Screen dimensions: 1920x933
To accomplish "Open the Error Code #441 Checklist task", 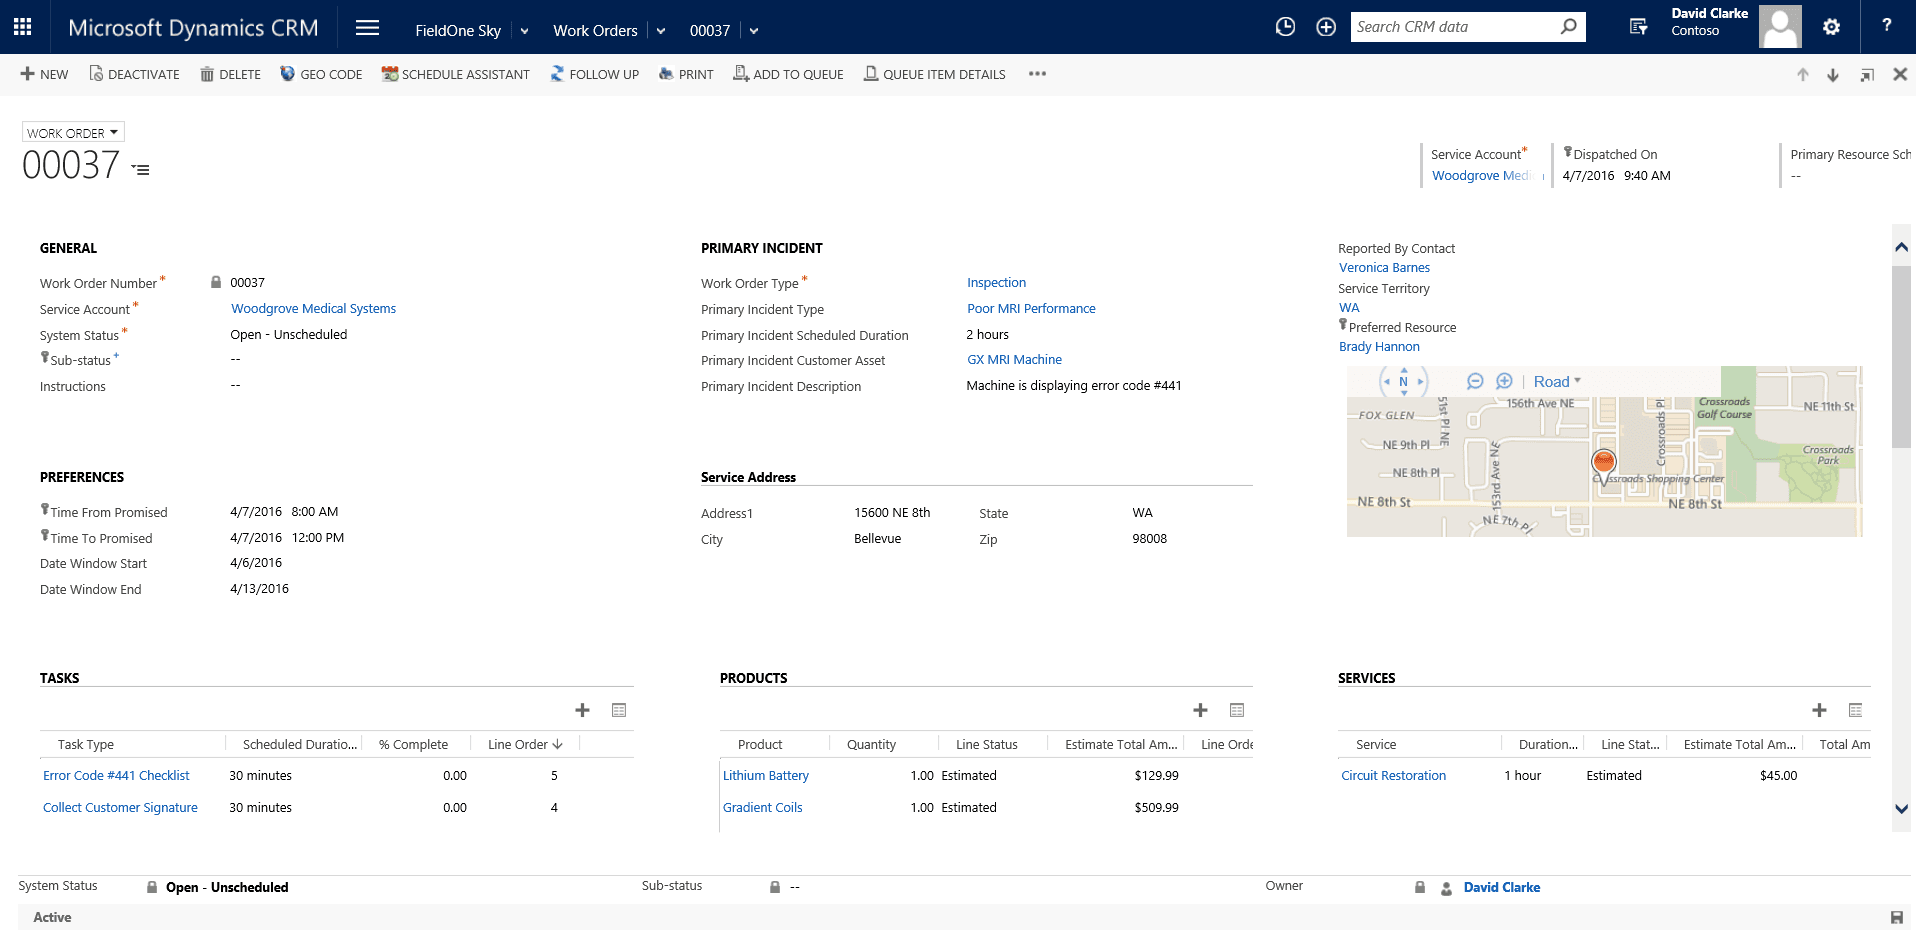I will click(116, 776).
